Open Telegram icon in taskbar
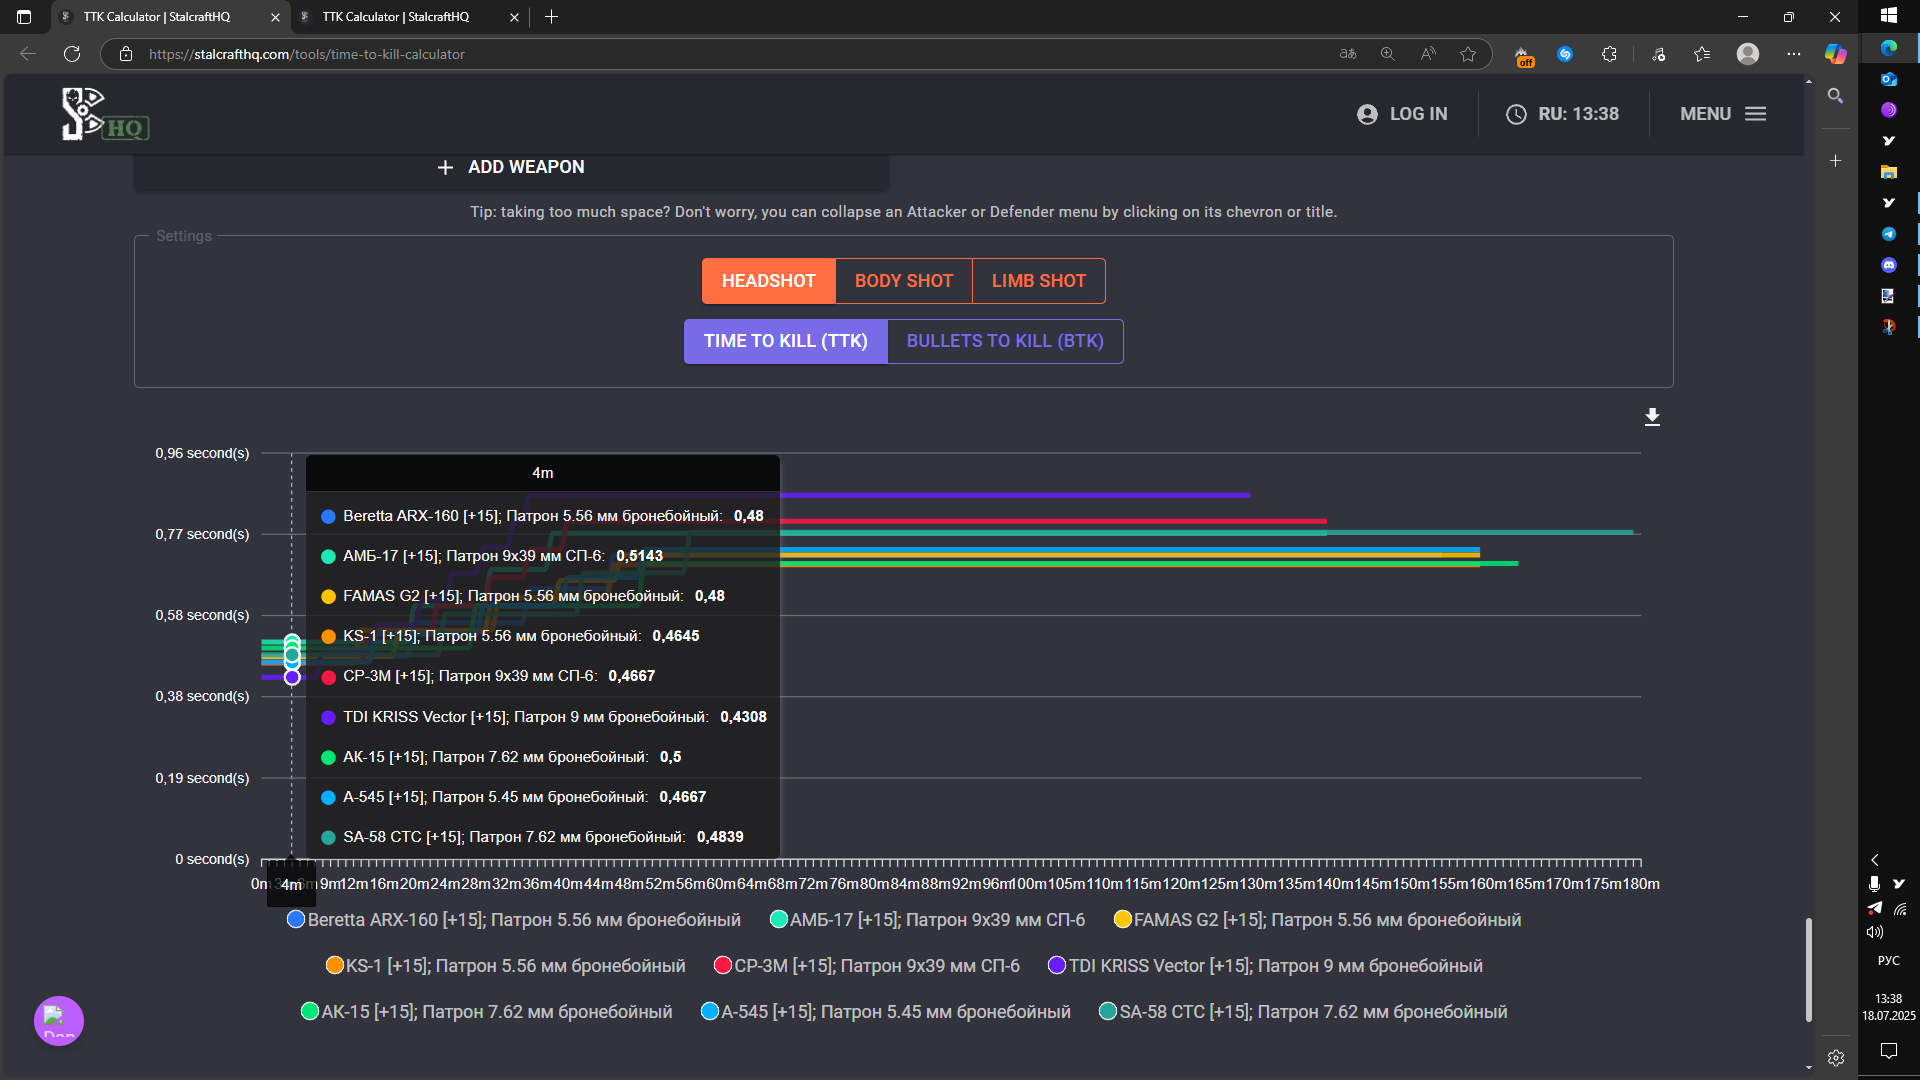 point(1889,234)
